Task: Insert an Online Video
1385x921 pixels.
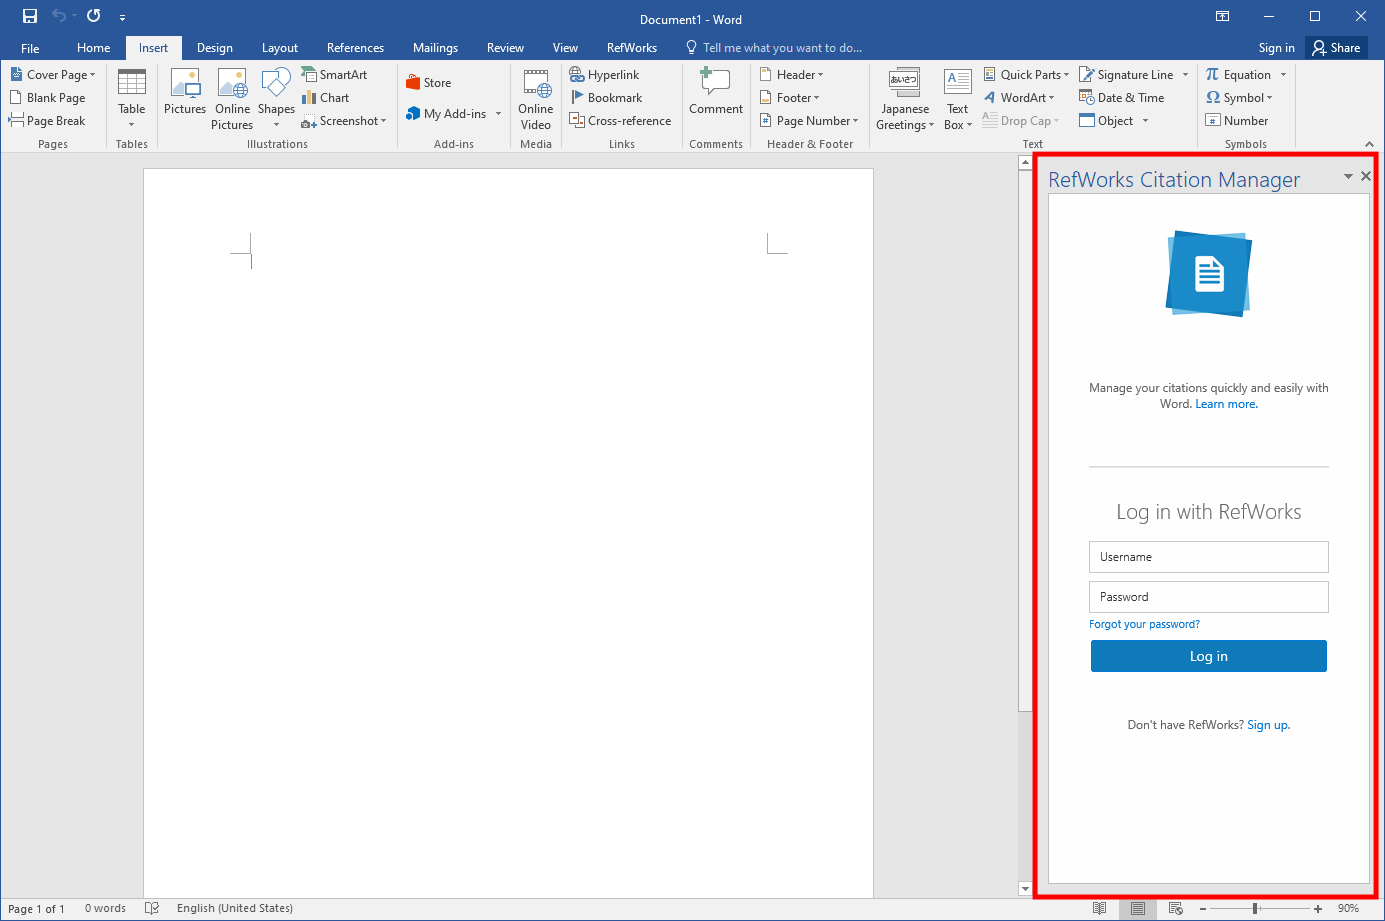Action: pyautogui.click(x=536, y=98)
